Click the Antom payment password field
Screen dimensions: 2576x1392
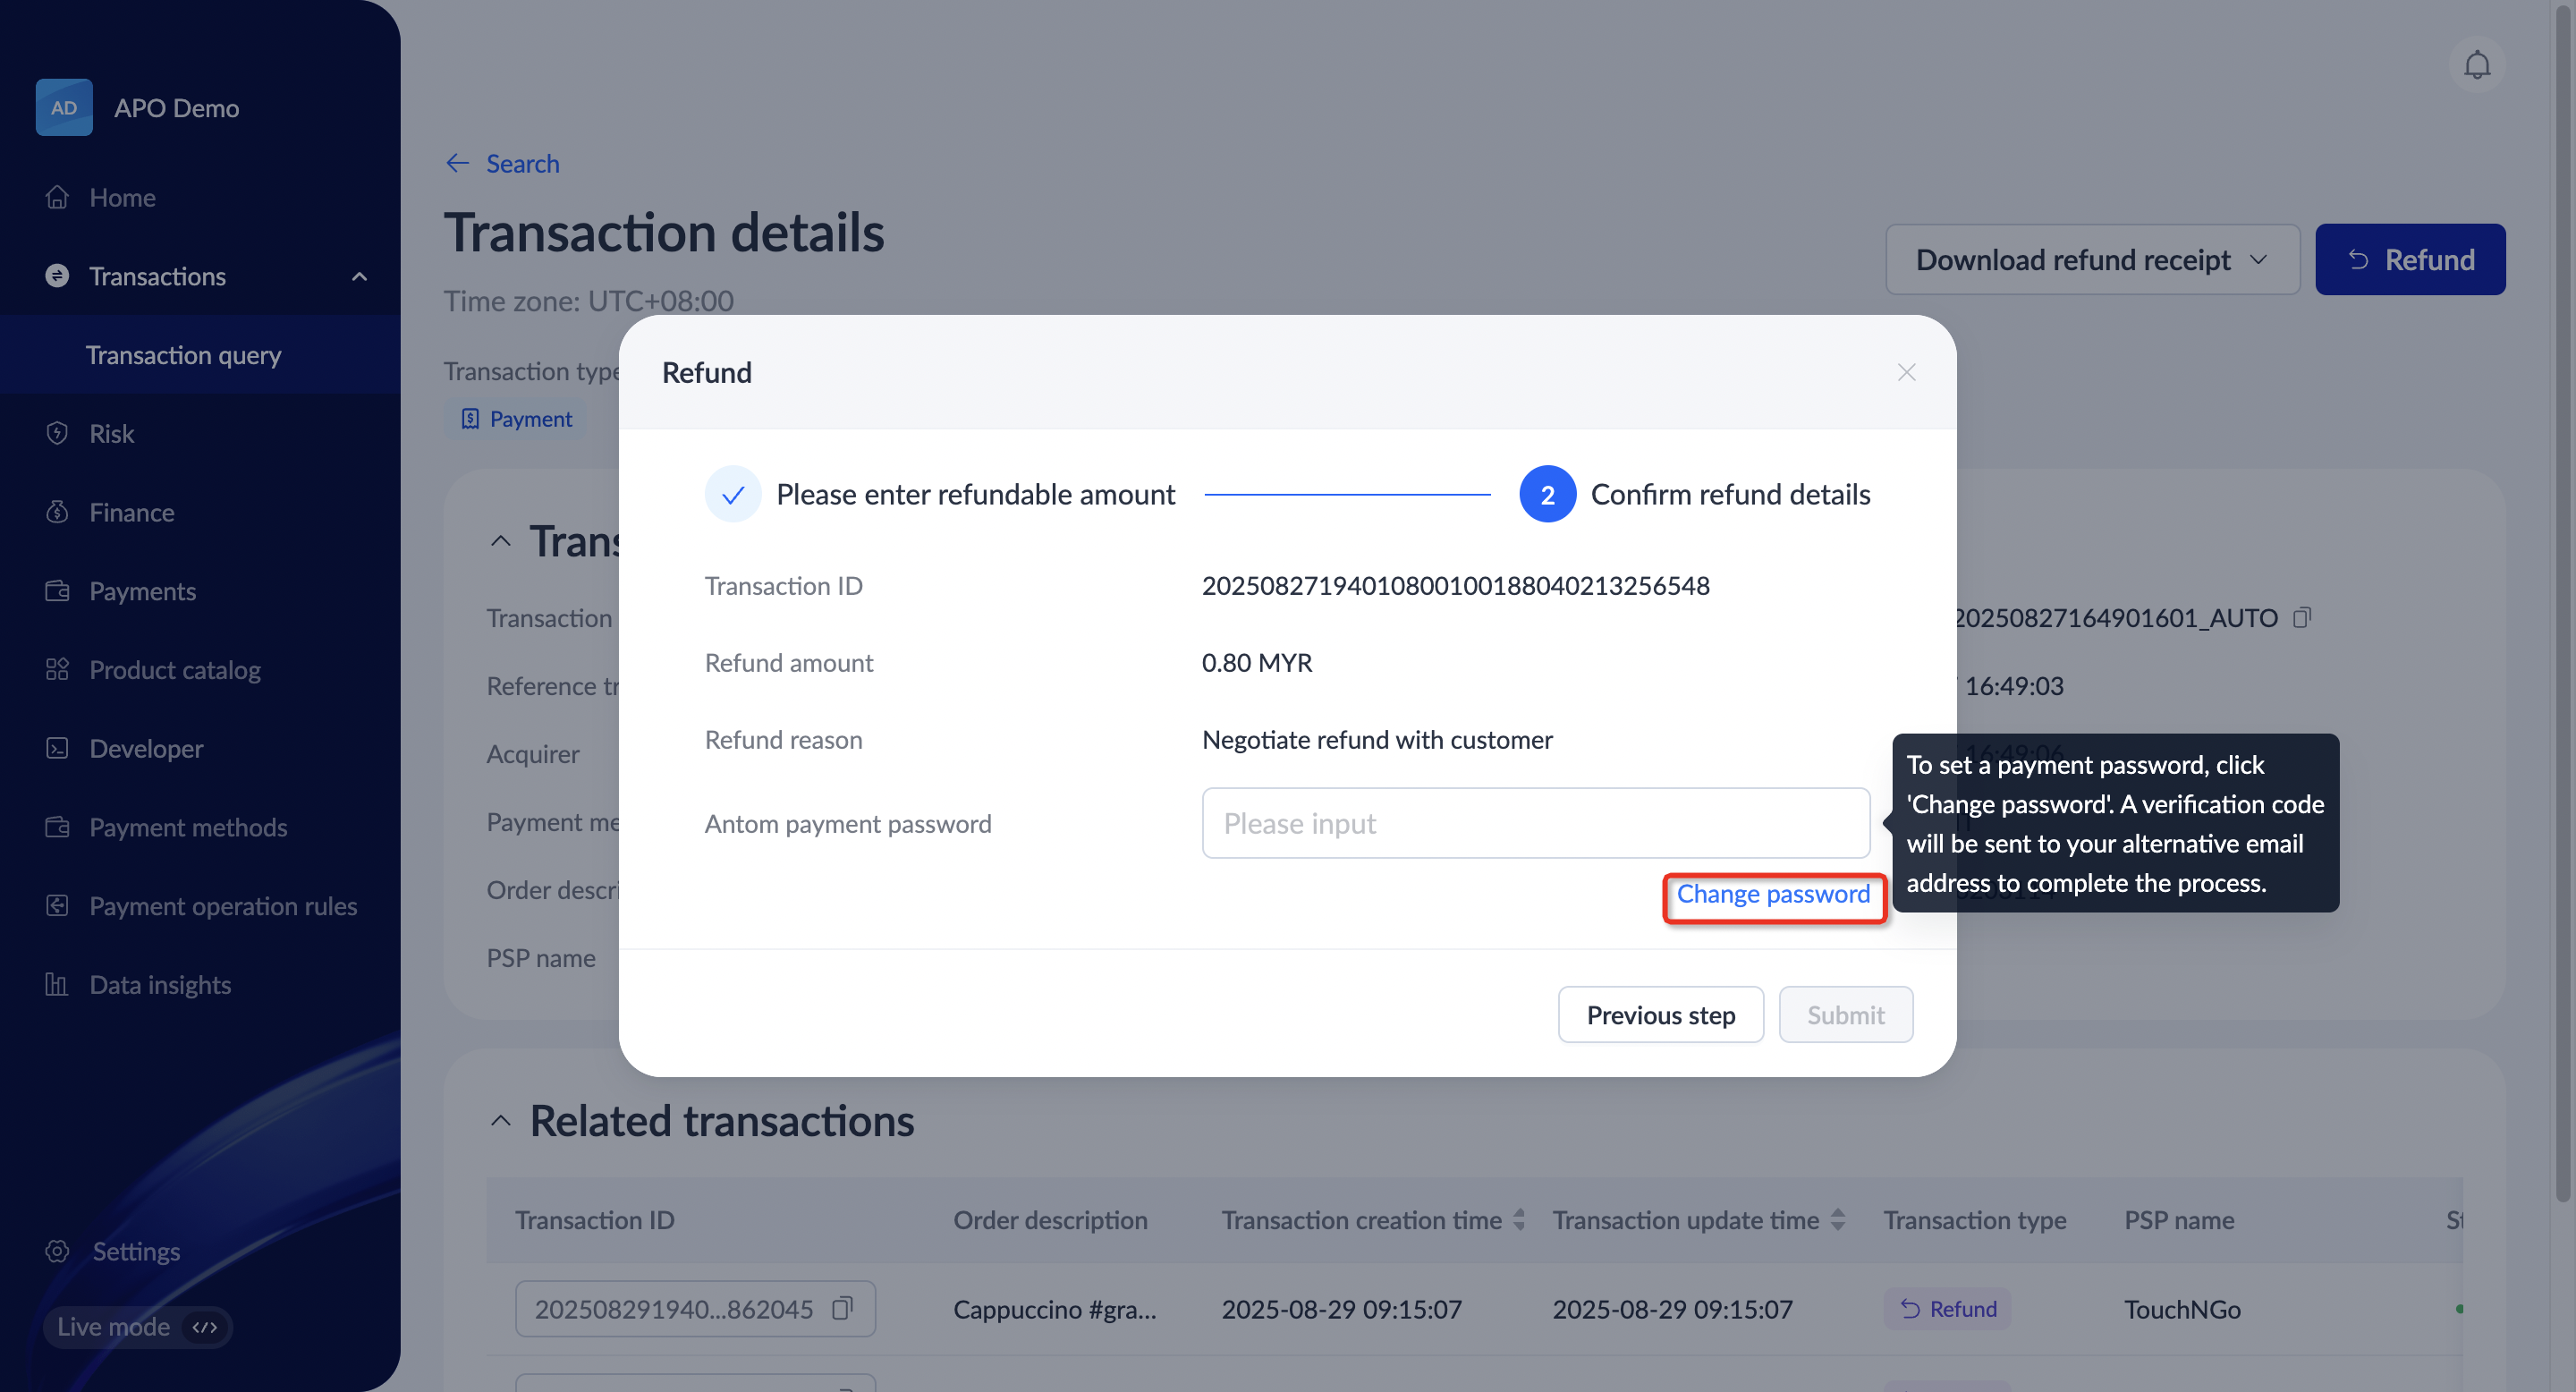coord(1535,823)
